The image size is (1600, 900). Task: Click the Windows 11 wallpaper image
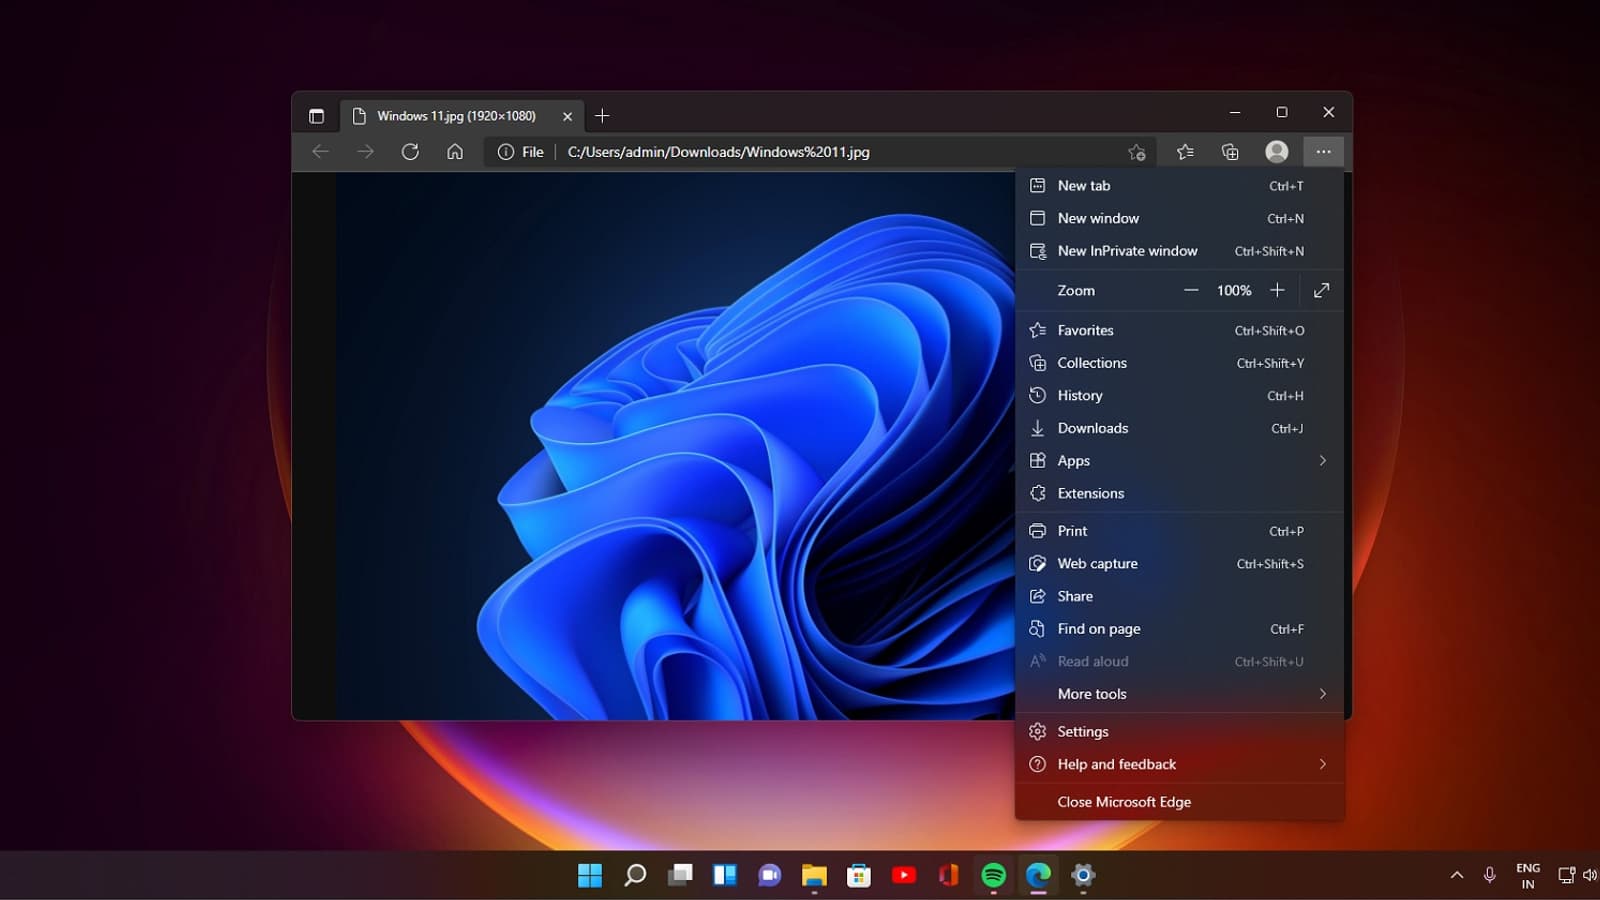[675, 446]
